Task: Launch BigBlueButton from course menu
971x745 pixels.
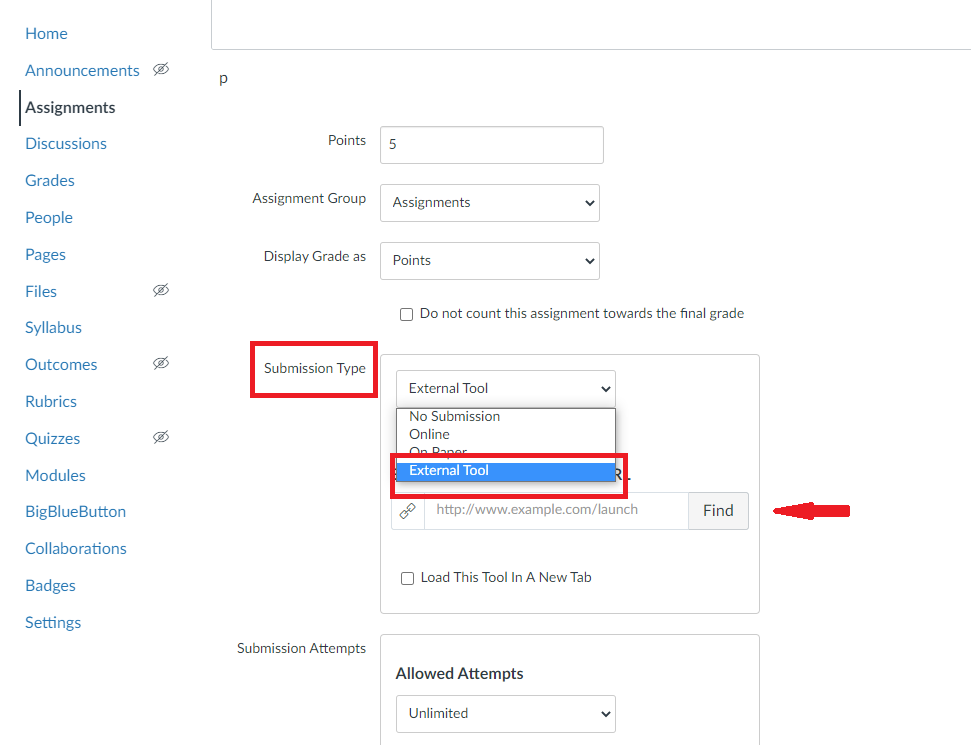Action: [x=76, y=512]
